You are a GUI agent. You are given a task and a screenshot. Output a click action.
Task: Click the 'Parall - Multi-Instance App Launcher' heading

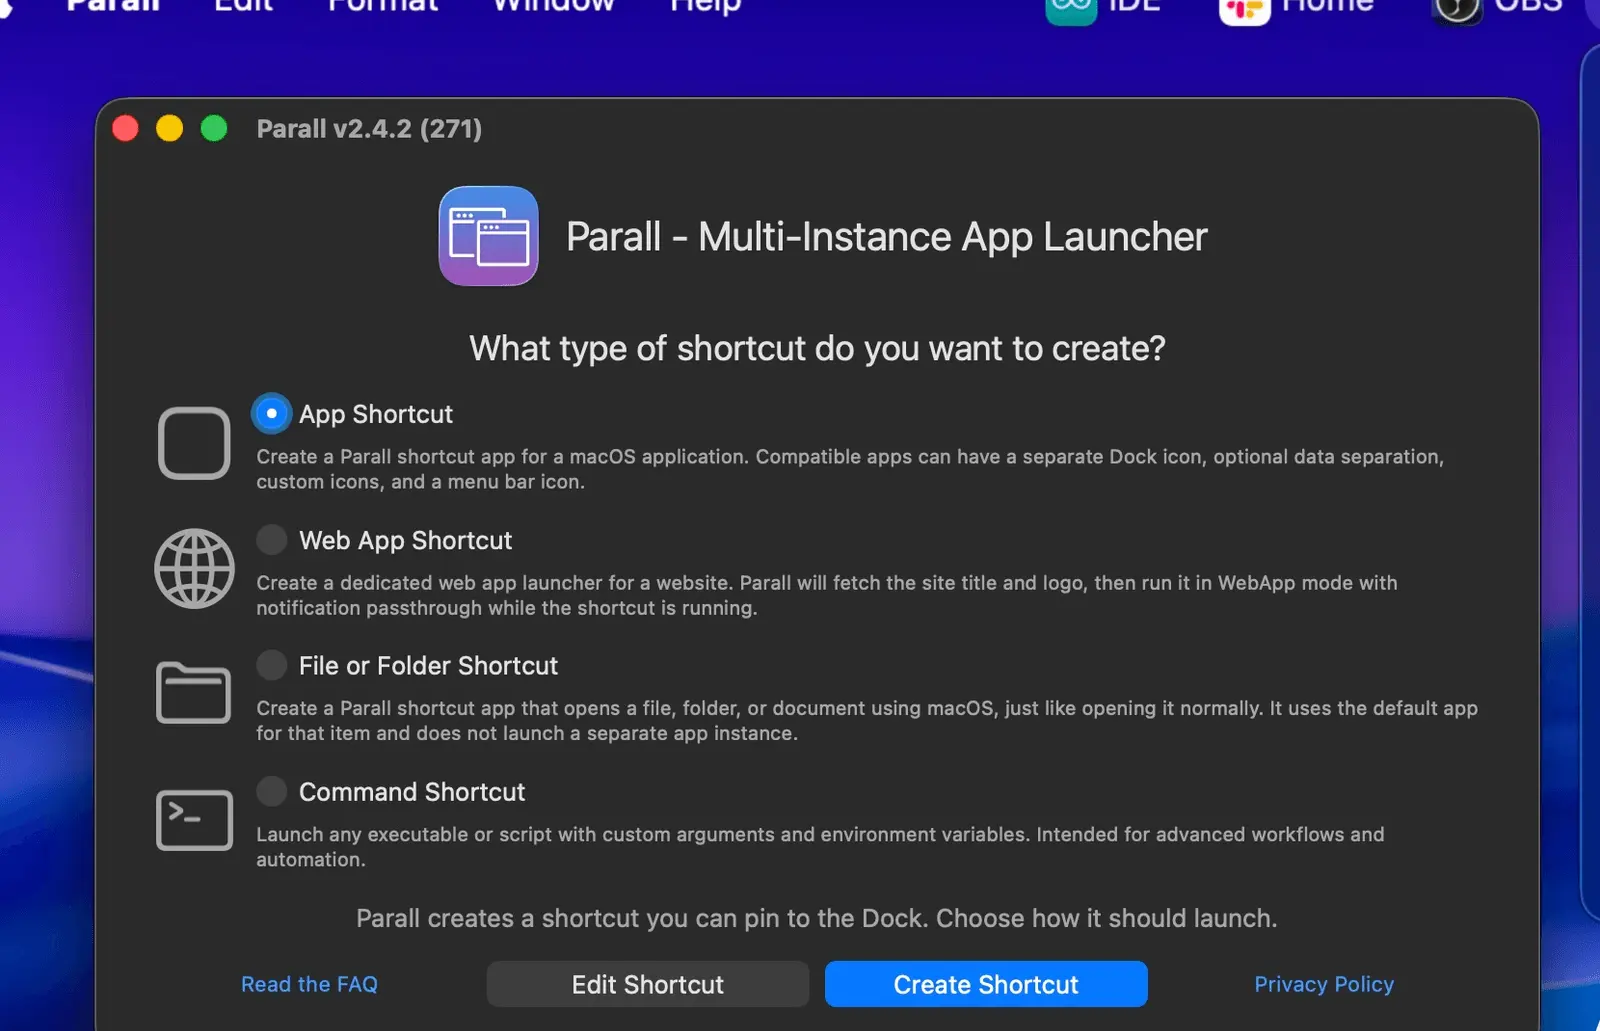coord(887,237)
